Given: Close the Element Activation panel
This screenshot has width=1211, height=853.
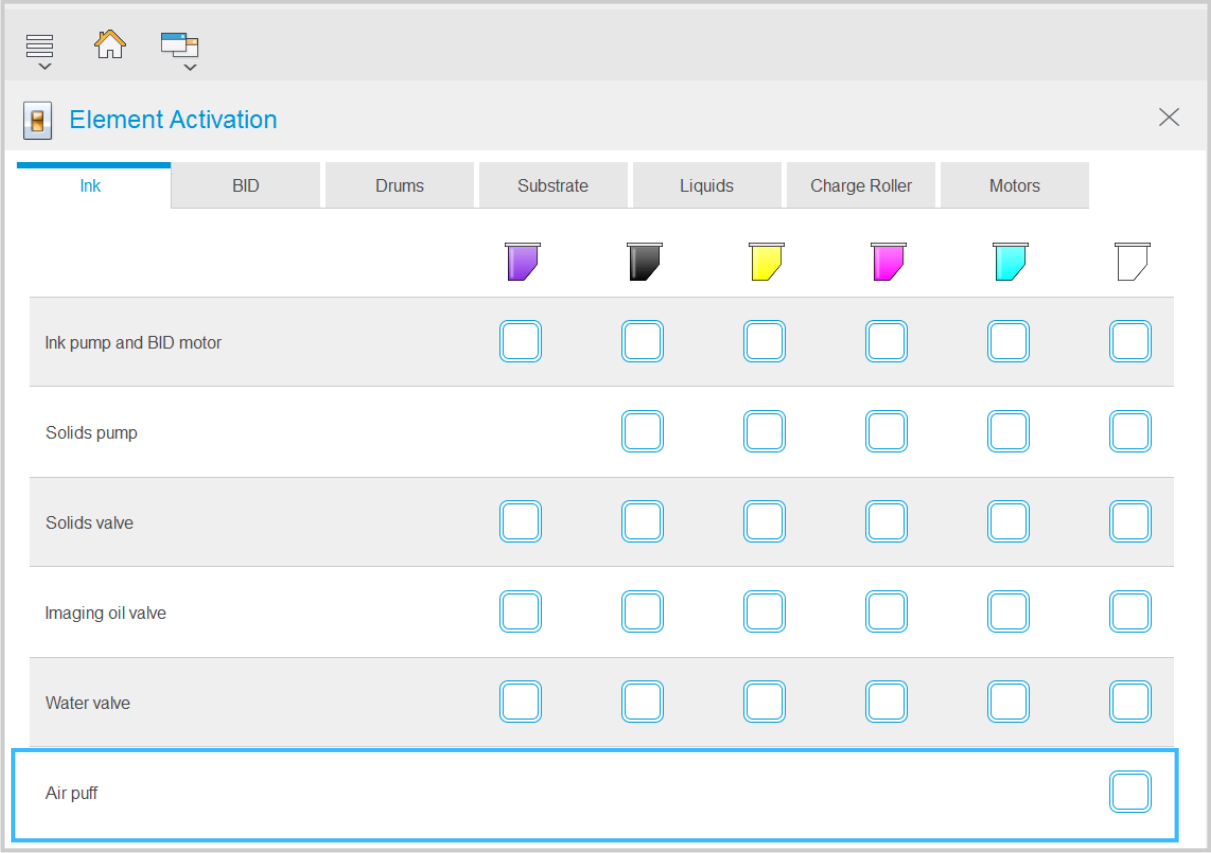Looking at the screenshot, I should tap(1169, 117).
